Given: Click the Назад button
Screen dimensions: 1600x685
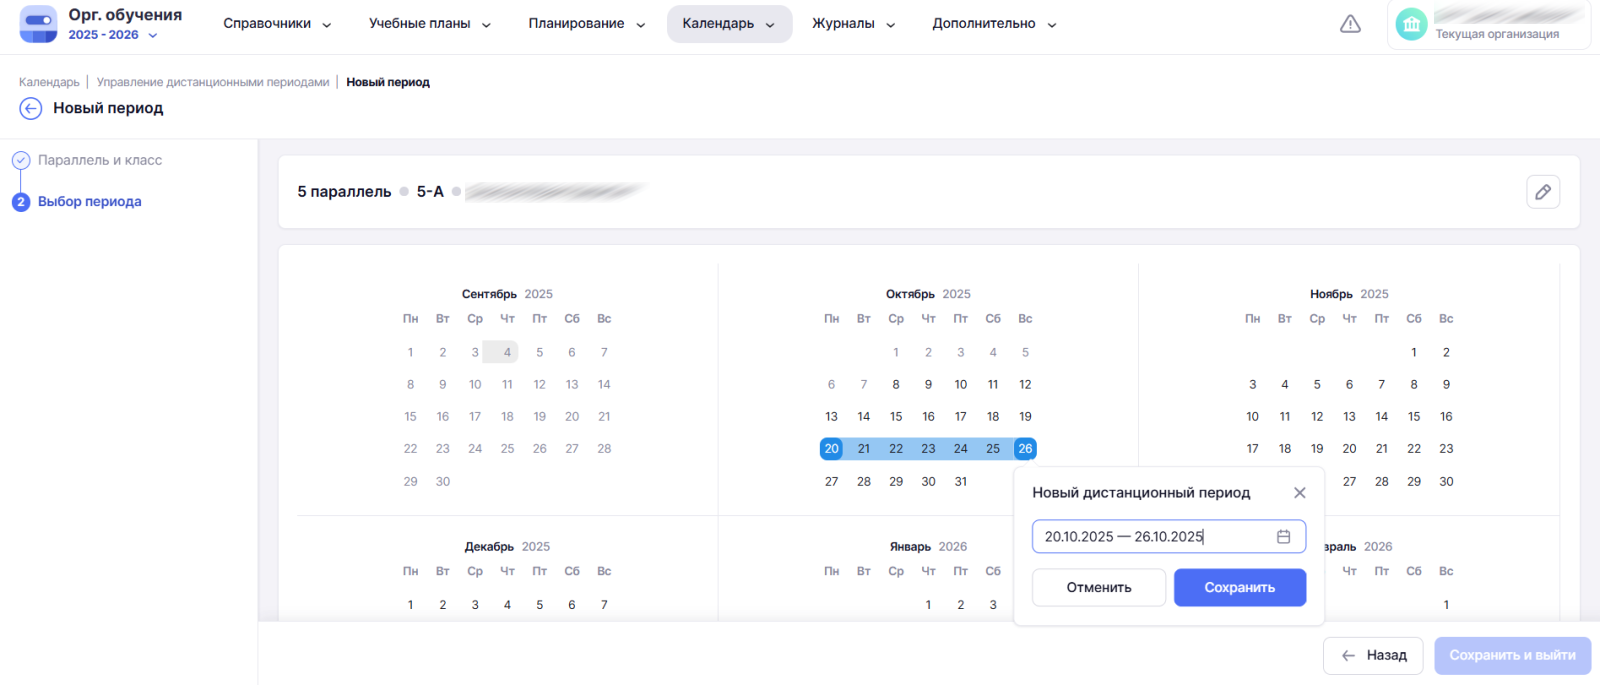Looking at the screenshot, I should click(x=1373, y=656).
